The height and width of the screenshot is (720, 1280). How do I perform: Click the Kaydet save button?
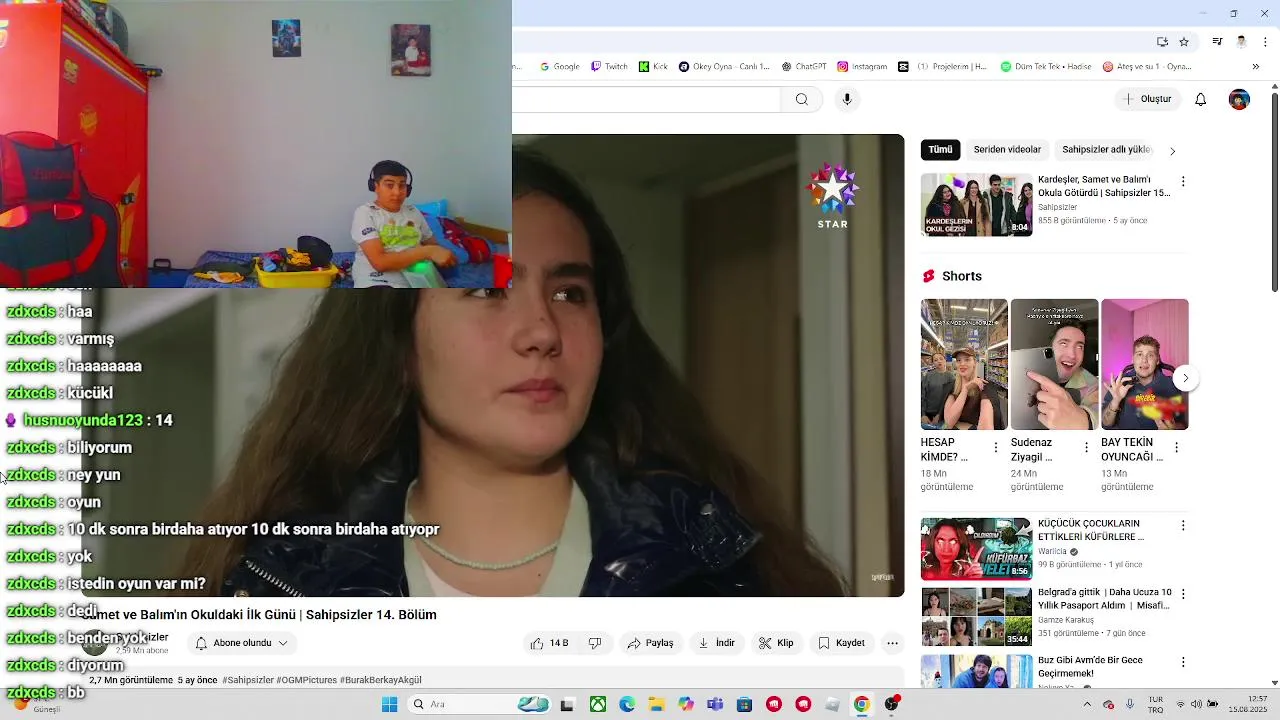click(841, 643)
